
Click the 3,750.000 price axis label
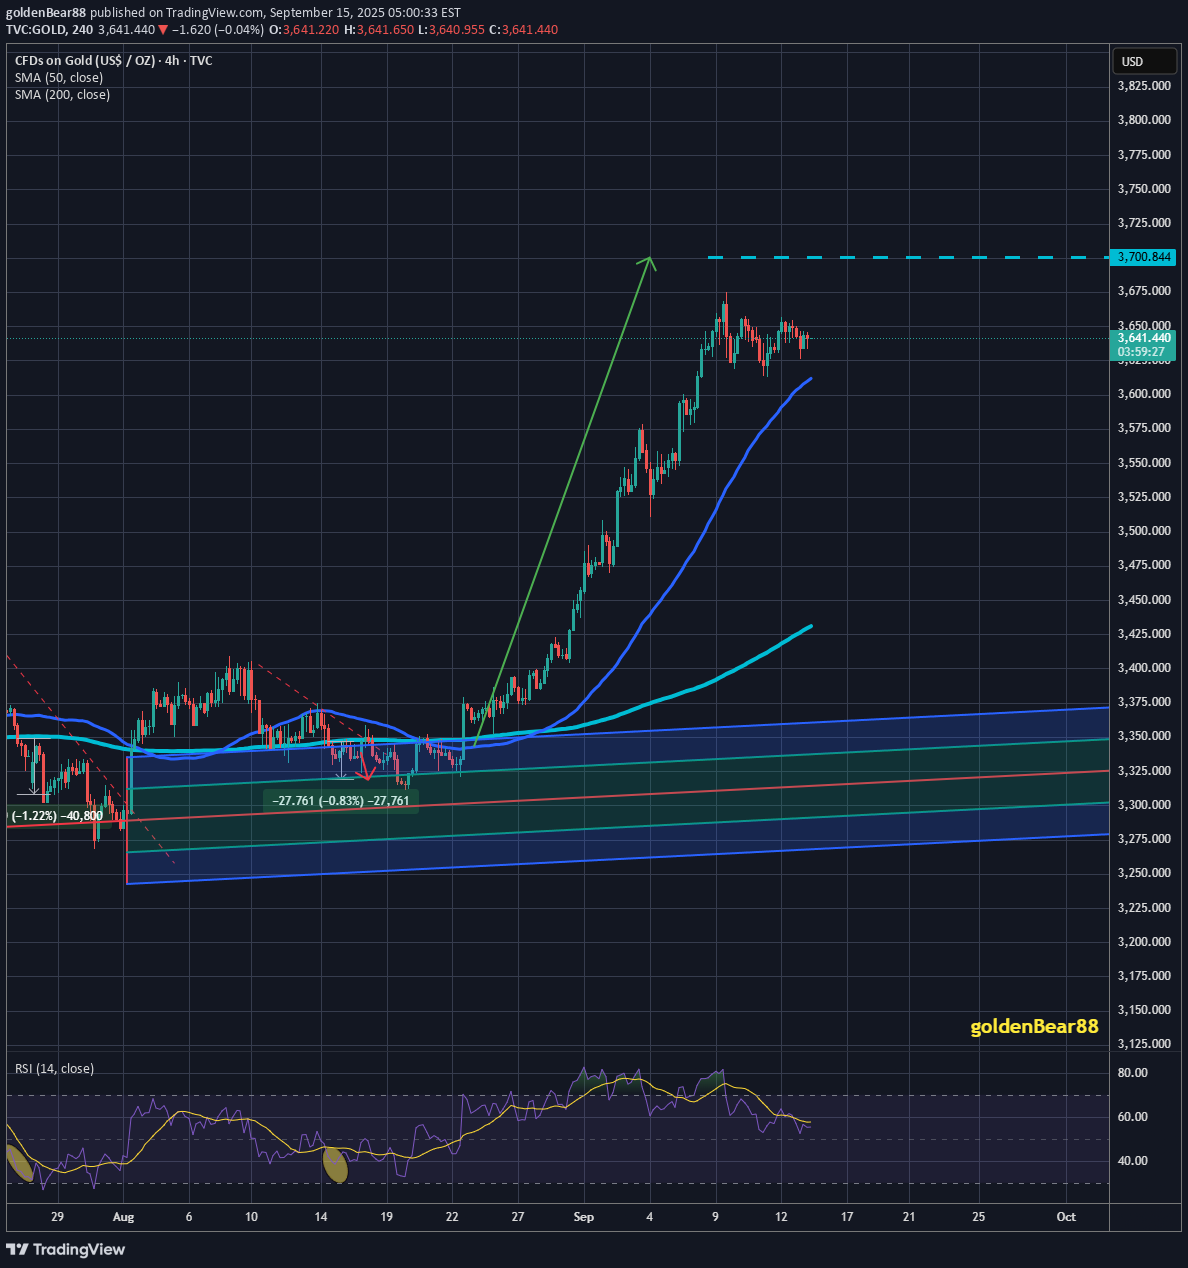(1144, 189)
